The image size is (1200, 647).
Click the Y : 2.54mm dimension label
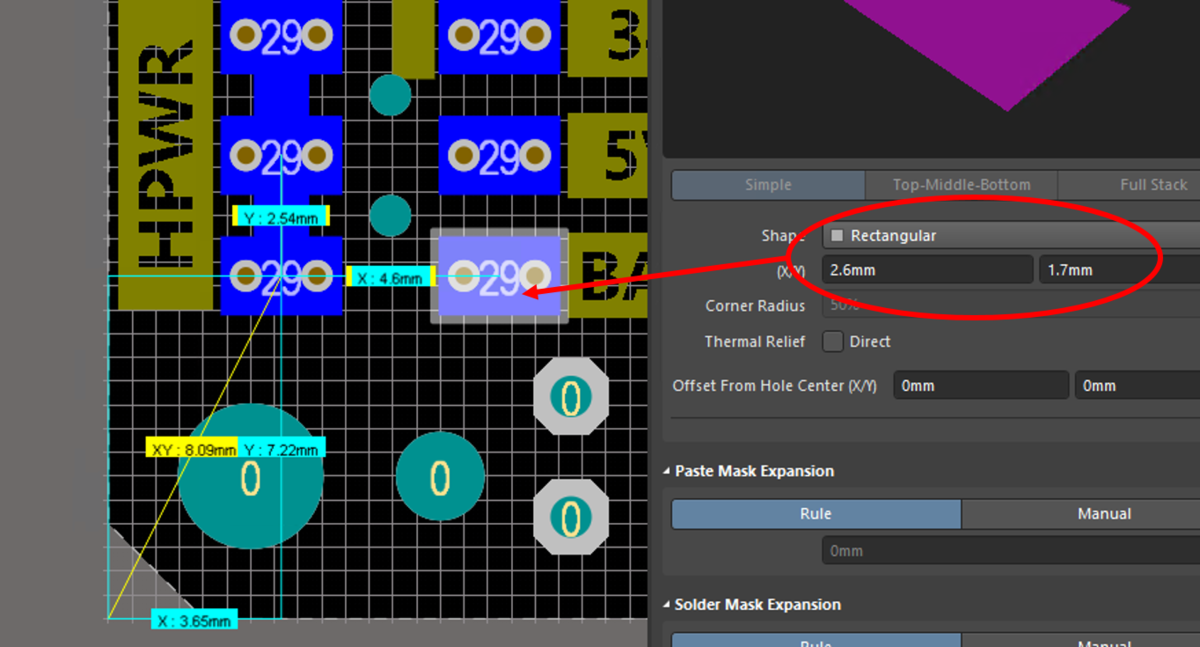(281, 216)
